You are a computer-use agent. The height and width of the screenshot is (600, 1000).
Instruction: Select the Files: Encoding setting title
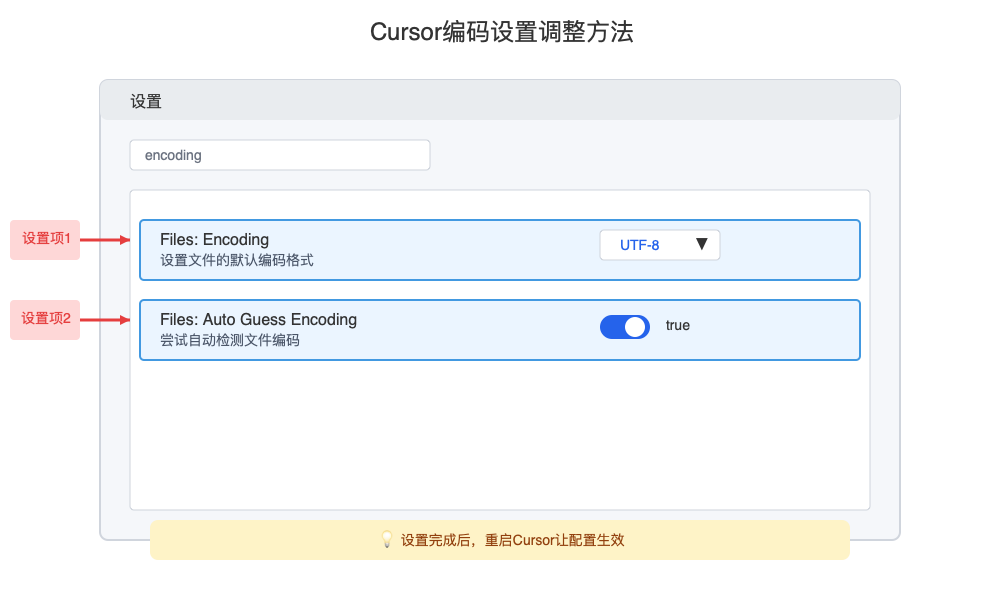pos(214,240)
